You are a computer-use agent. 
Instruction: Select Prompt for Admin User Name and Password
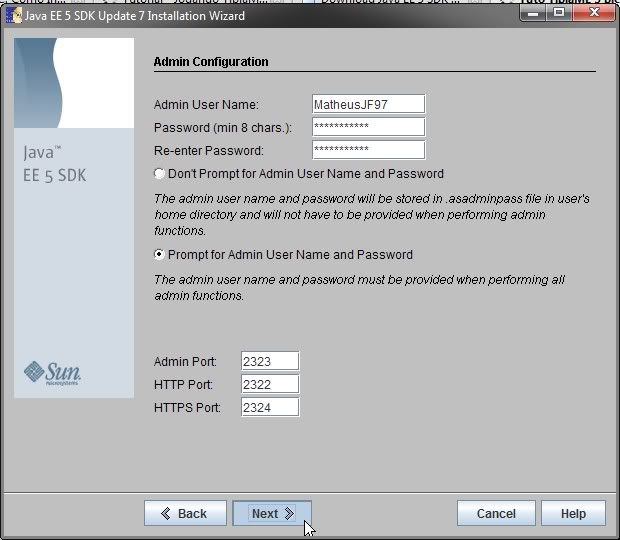tap(160, 255)
